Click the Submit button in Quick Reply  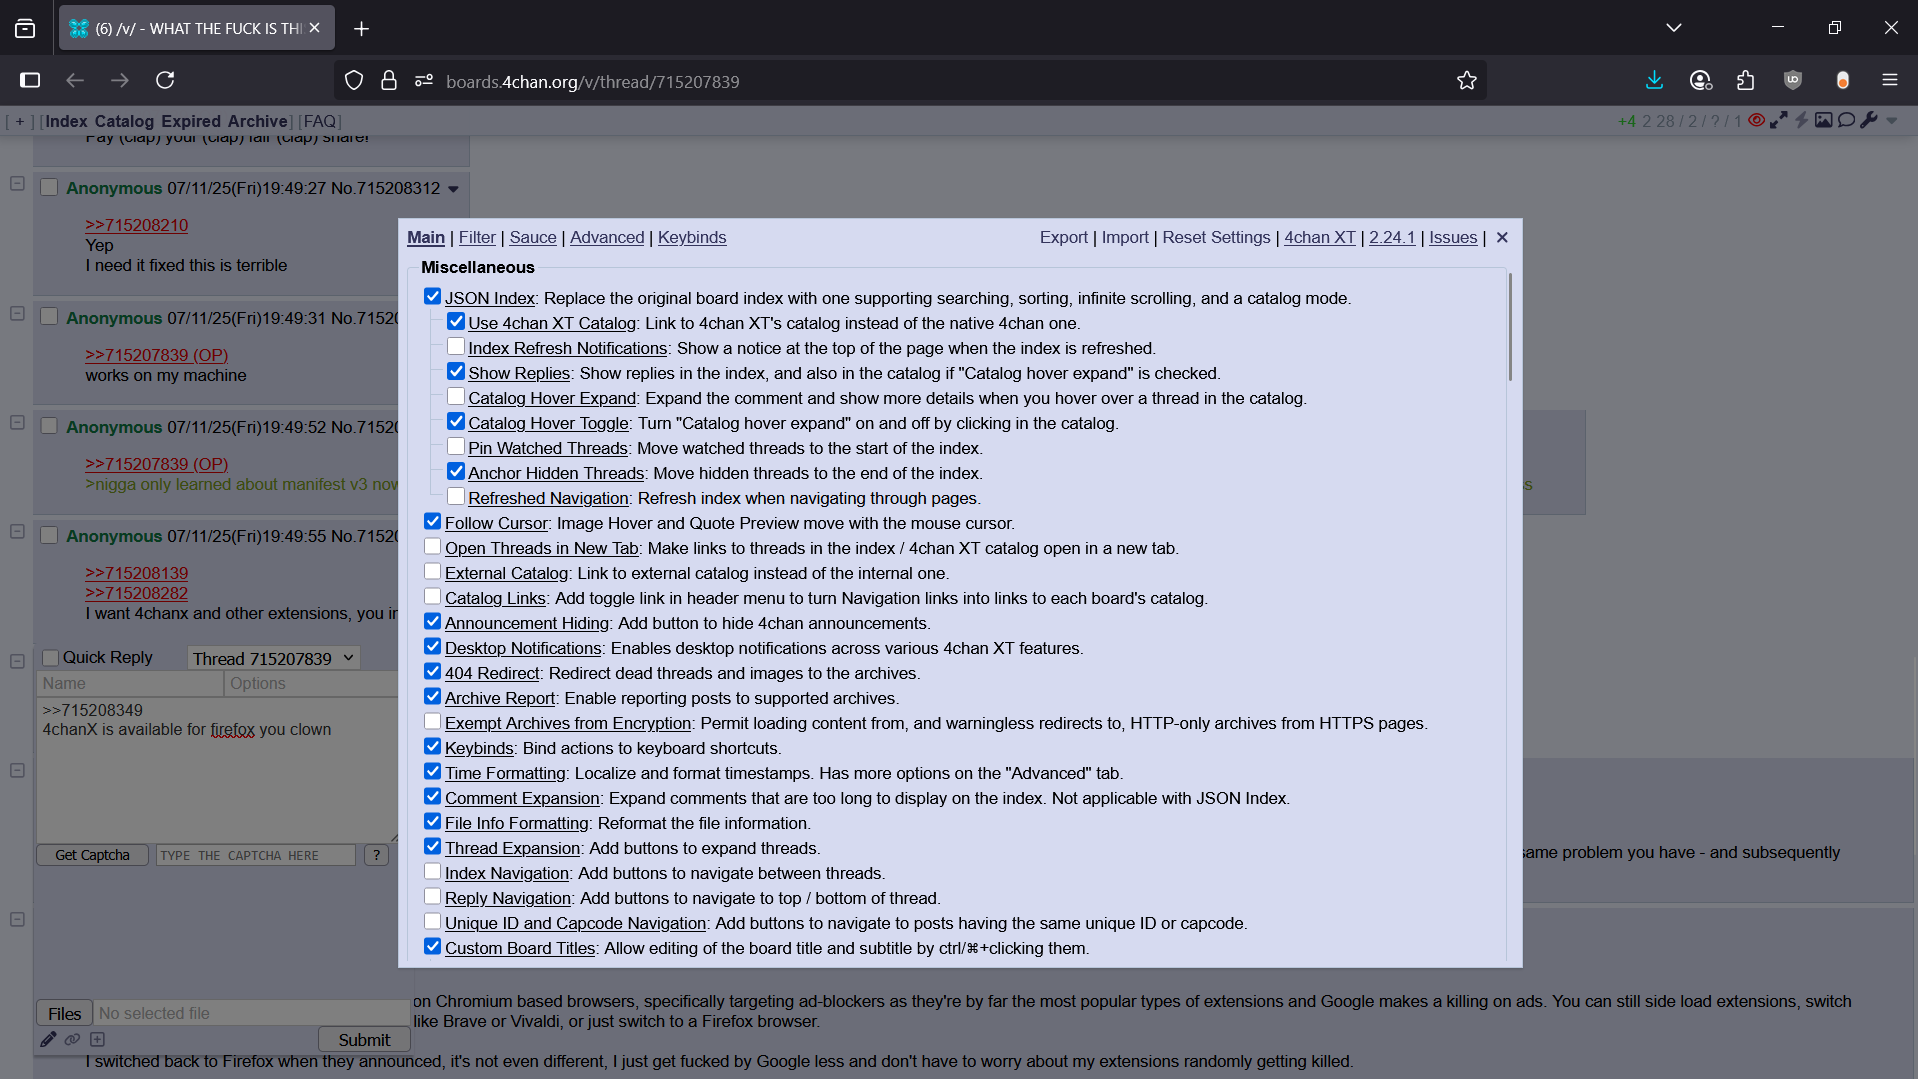tap(364, 1040)
